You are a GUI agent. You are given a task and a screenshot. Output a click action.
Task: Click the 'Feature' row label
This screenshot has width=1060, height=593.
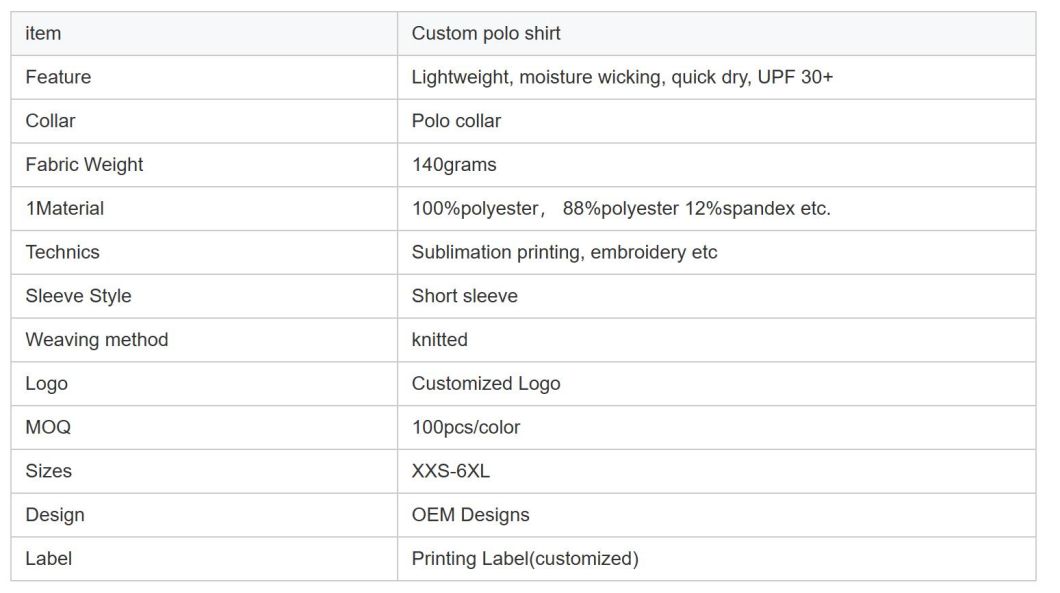coord(58,77)
